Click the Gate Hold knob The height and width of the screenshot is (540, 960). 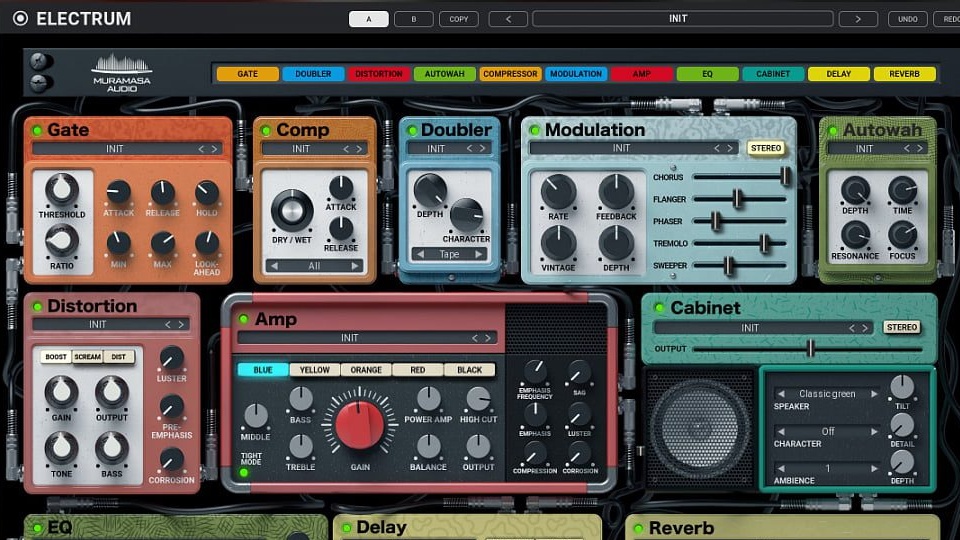coord(207,193)
